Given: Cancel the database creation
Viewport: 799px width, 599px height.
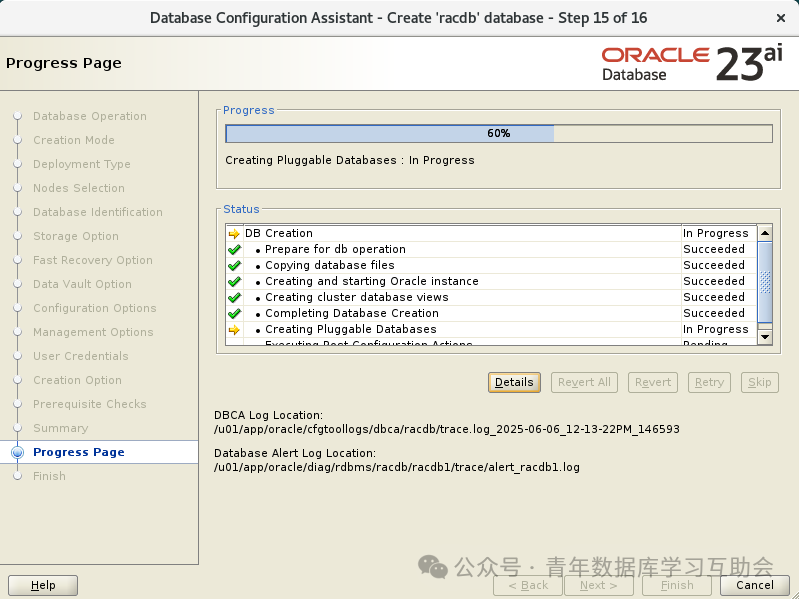Looking at the screenshot, I should 755,585.
